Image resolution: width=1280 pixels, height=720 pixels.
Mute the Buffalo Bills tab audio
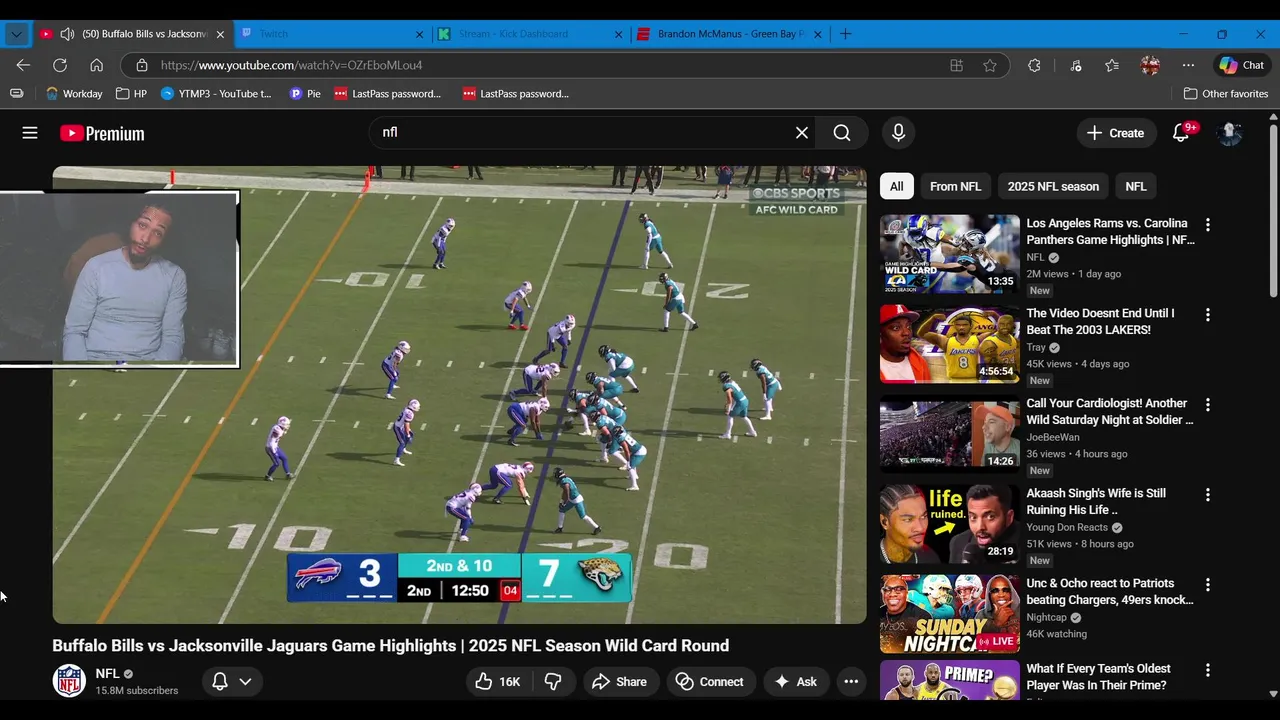pyautogui.click(x=67, y=34)
